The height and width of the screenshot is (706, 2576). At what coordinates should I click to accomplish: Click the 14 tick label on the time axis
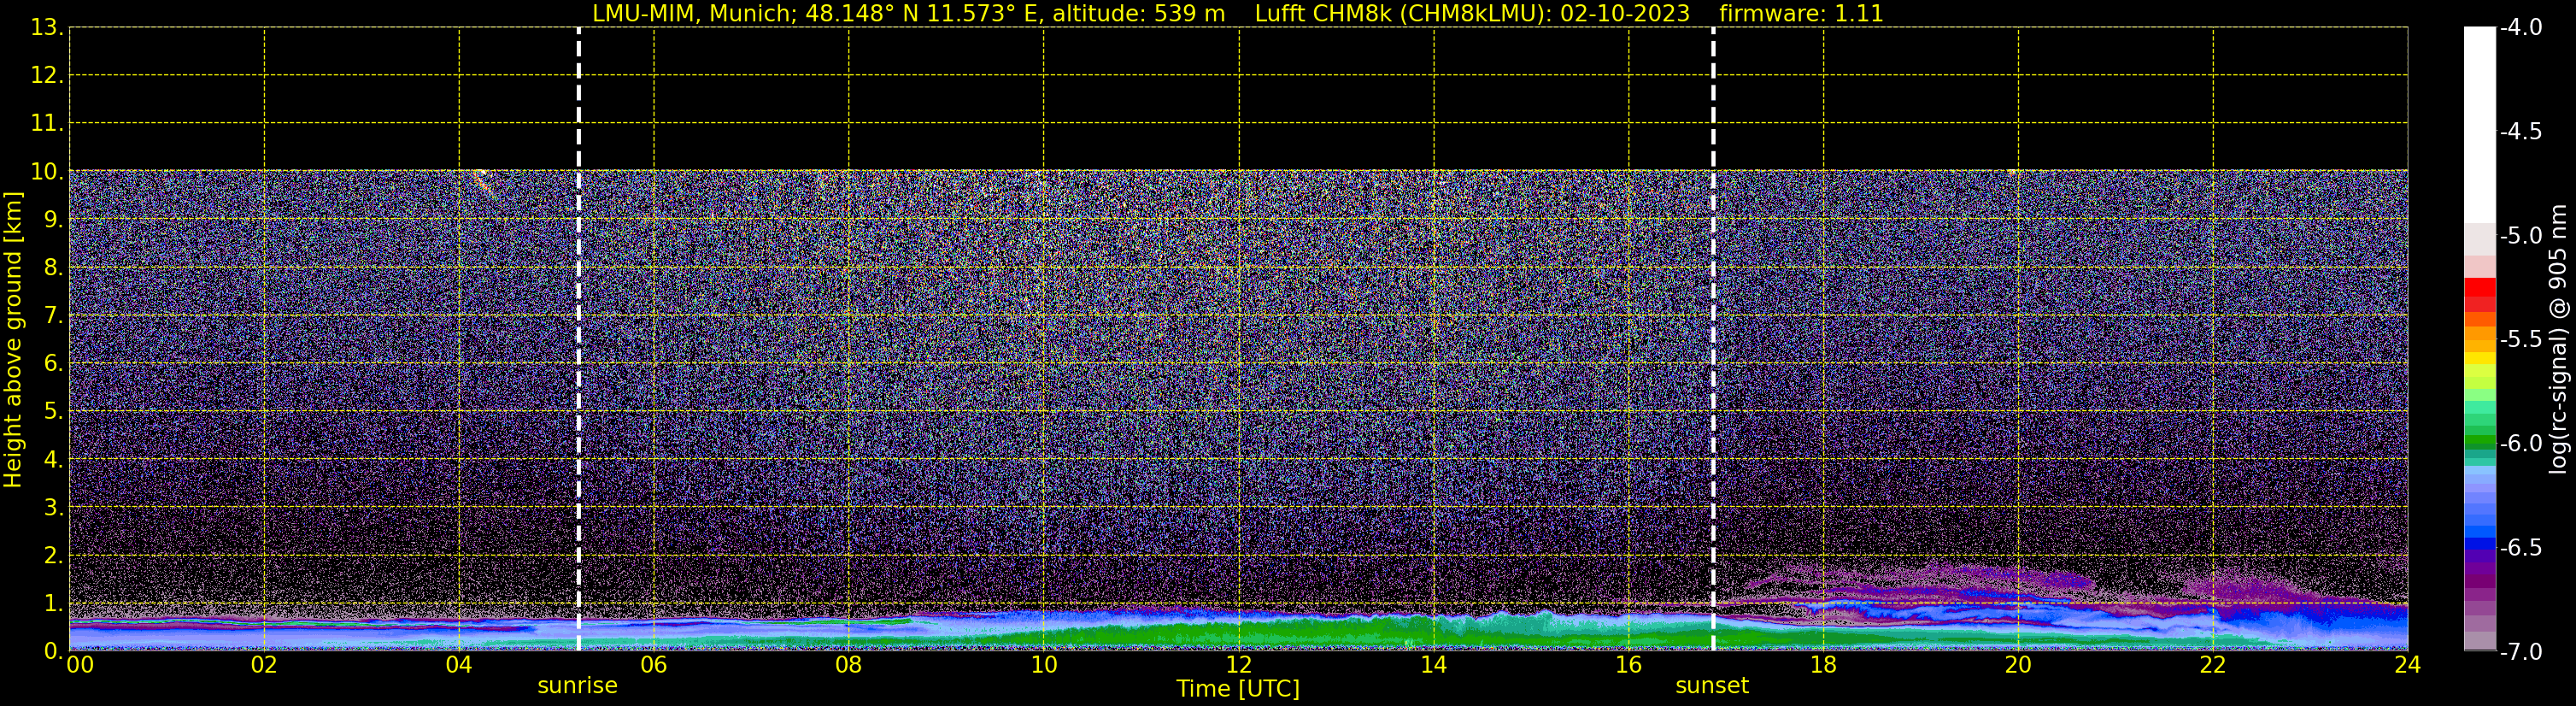pyautogui.click(x=1434, y=665)
